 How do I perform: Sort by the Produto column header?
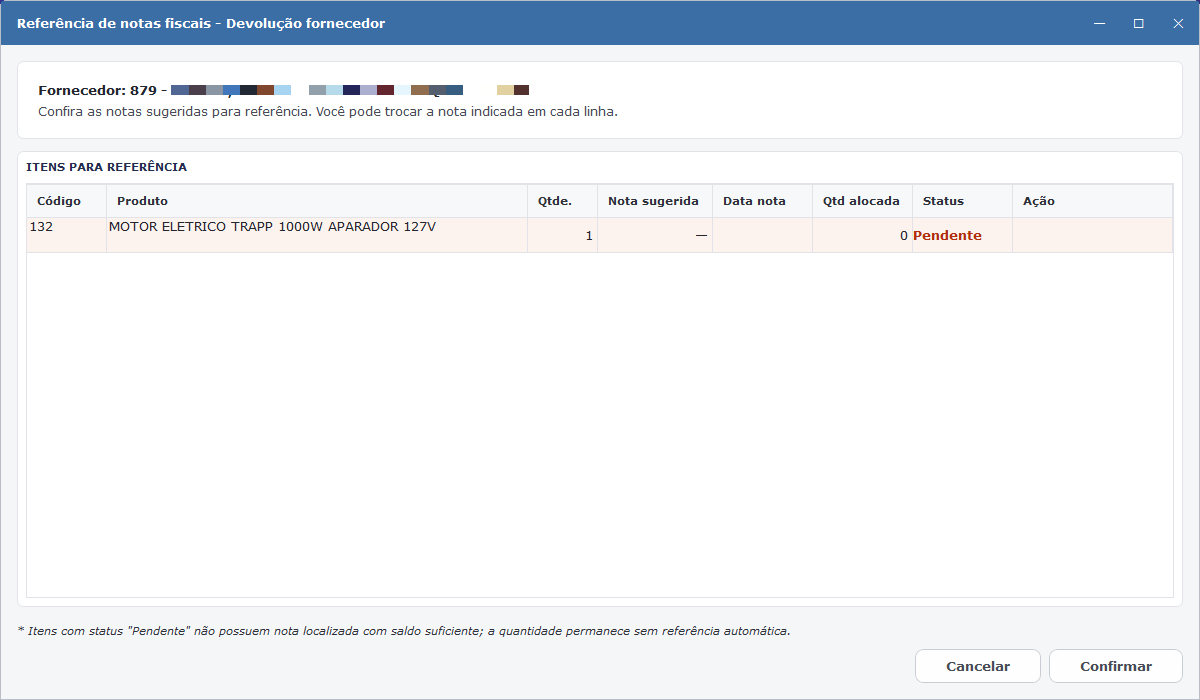click(x=317, y=201)
